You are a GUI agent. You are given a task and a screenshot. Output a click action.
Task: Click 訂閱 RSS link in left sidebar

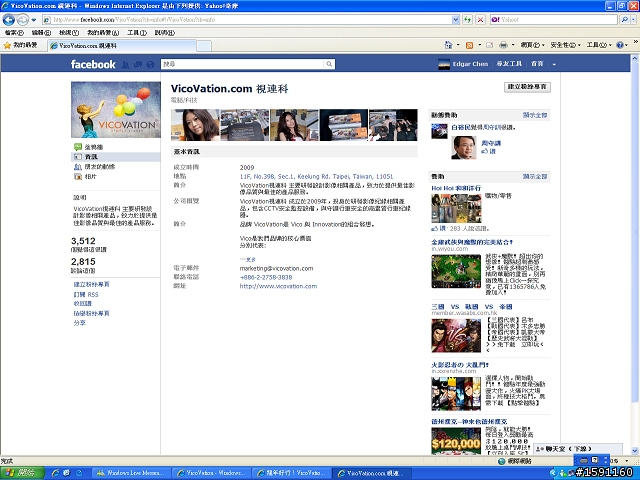click(86, 294)
